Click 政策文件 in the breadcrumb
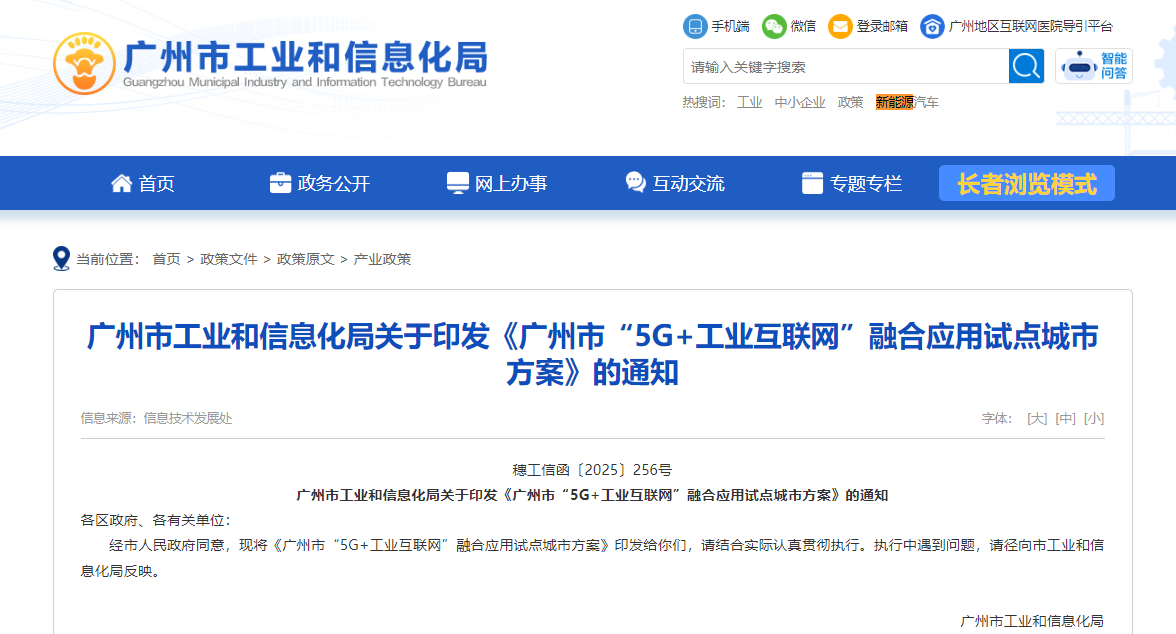1176x634 pixels. click(x=229, y=259)
